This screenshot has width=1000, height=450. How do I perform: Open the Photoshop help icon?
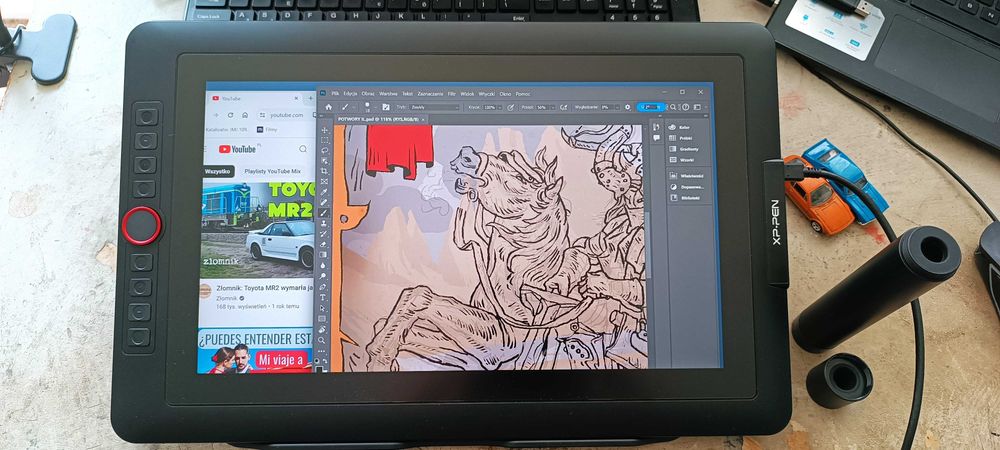(686, 107)
